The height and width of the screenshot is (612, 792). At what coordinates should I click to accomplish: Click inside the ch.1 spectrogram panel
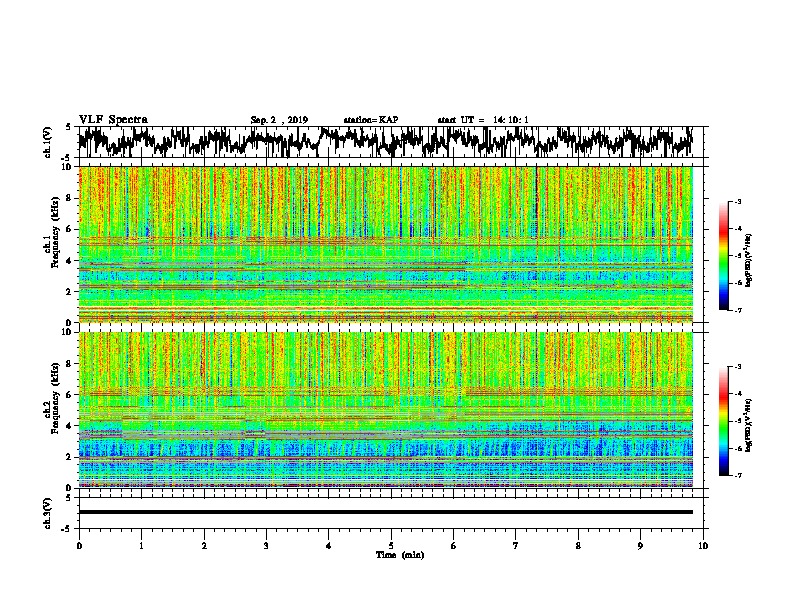[x=386, y=244]
